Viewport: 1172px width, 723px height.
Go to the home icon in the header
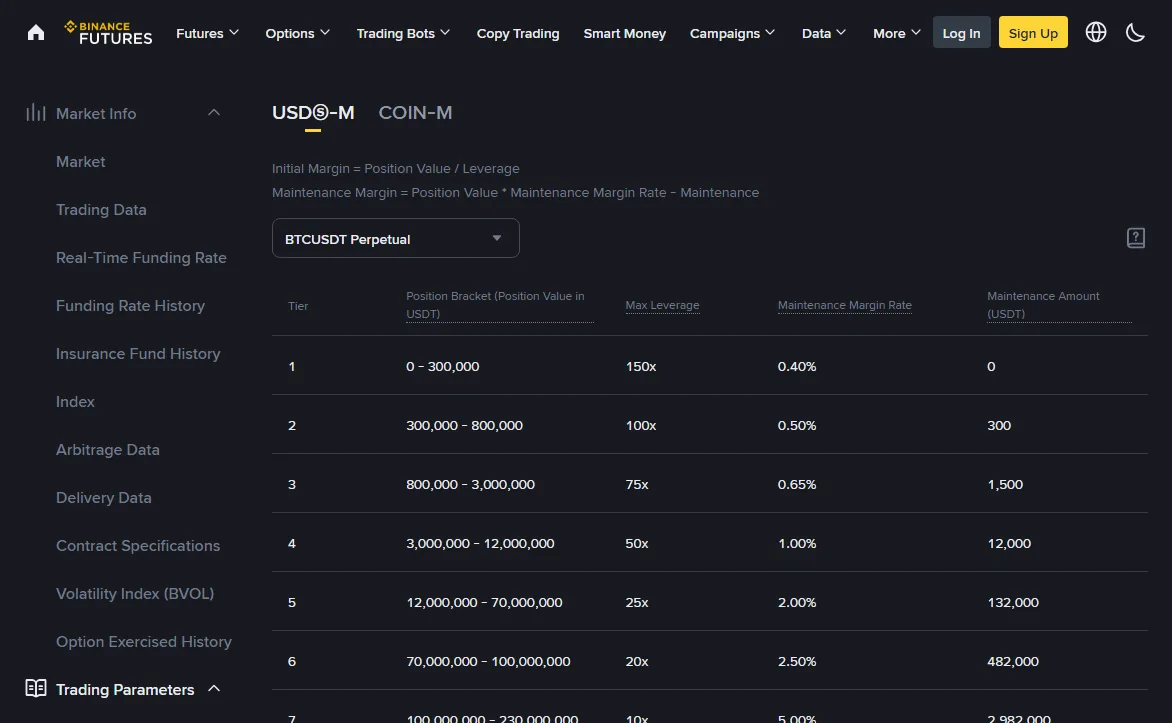pyautogui.click(x=36, y=33)
